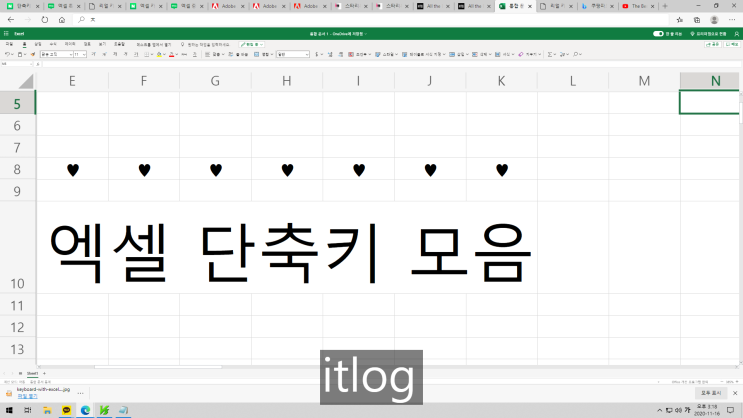Click the wrap text icon
The width and height of the screenshot is (743, 418).
[x=230, y=55]
